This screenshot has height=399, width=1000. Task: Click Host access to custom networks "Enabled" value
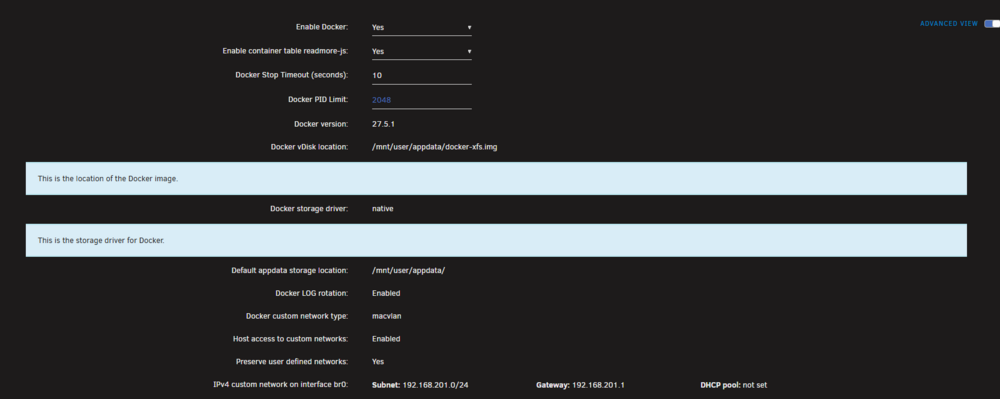click(x=386, y=339)
